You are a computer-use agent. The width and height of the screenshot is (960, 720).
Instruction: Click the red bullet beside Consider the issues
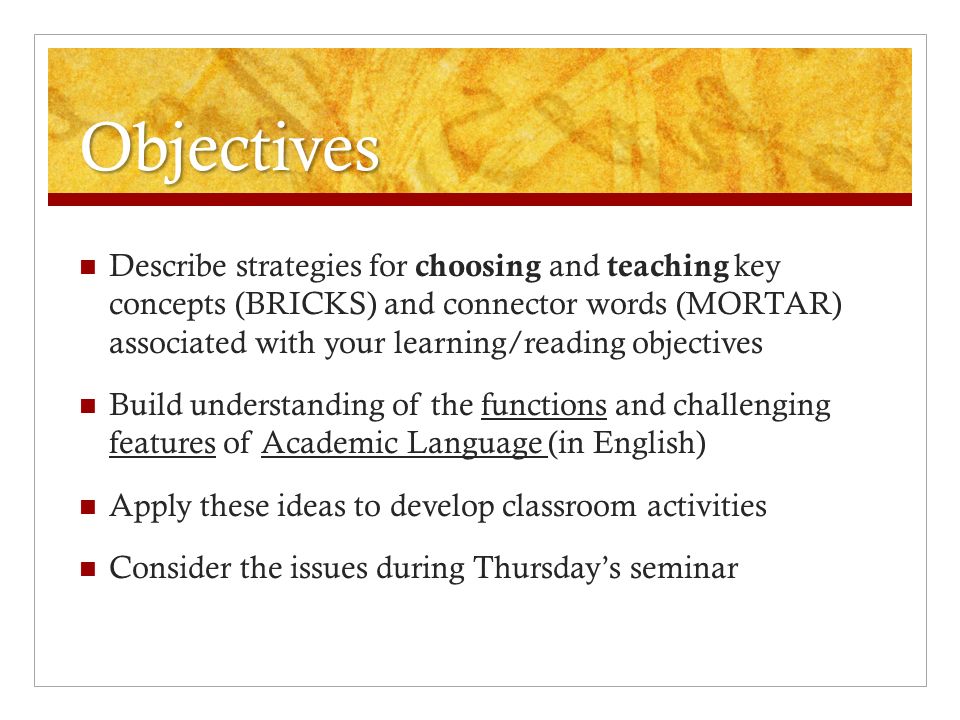pyautogui.click(x=88, y=569)
